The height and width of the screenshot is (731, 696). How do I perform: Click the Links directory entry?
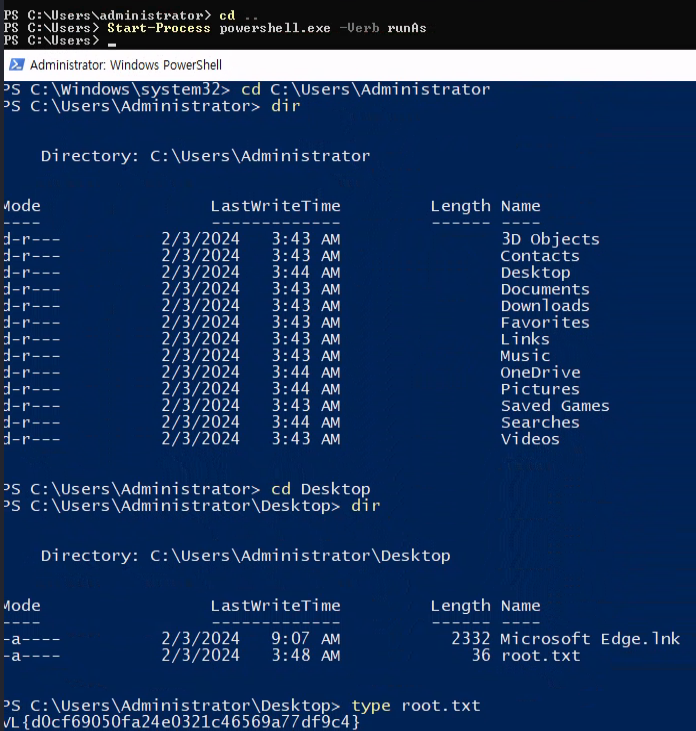pos(525,339)
